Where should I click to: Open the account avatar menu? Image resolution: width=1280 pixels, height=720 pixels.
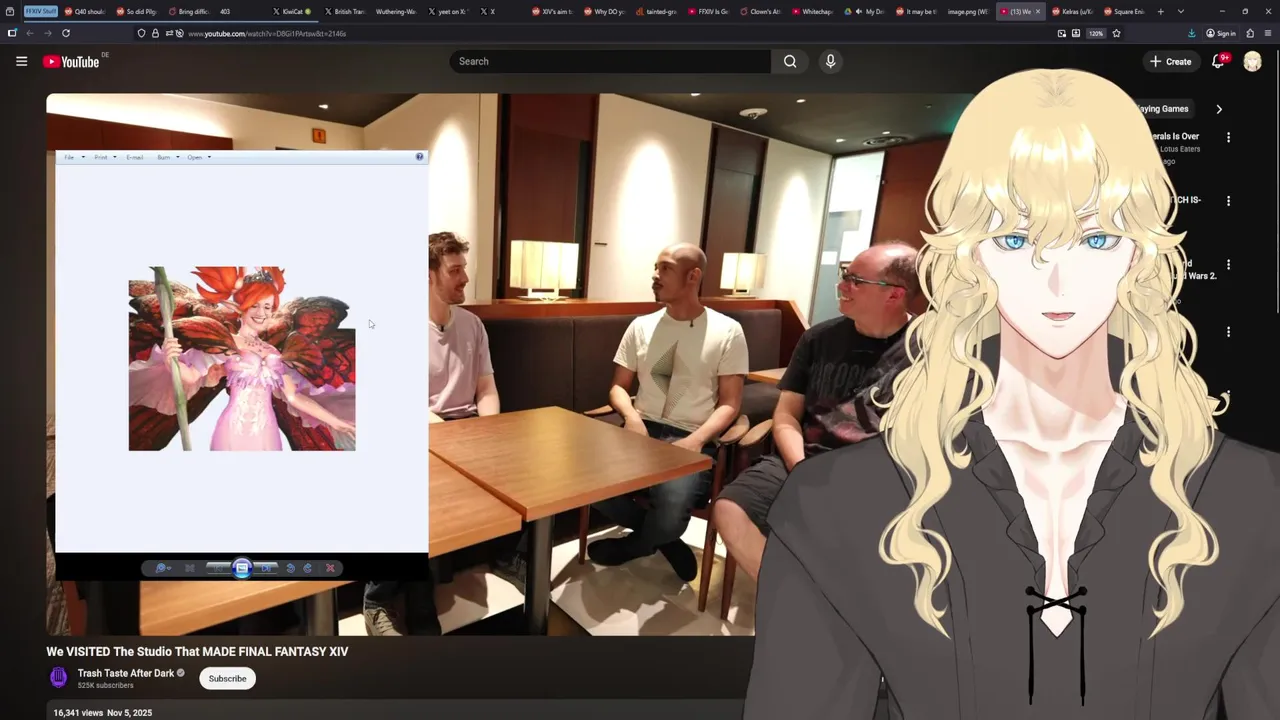pos(1252,61)
